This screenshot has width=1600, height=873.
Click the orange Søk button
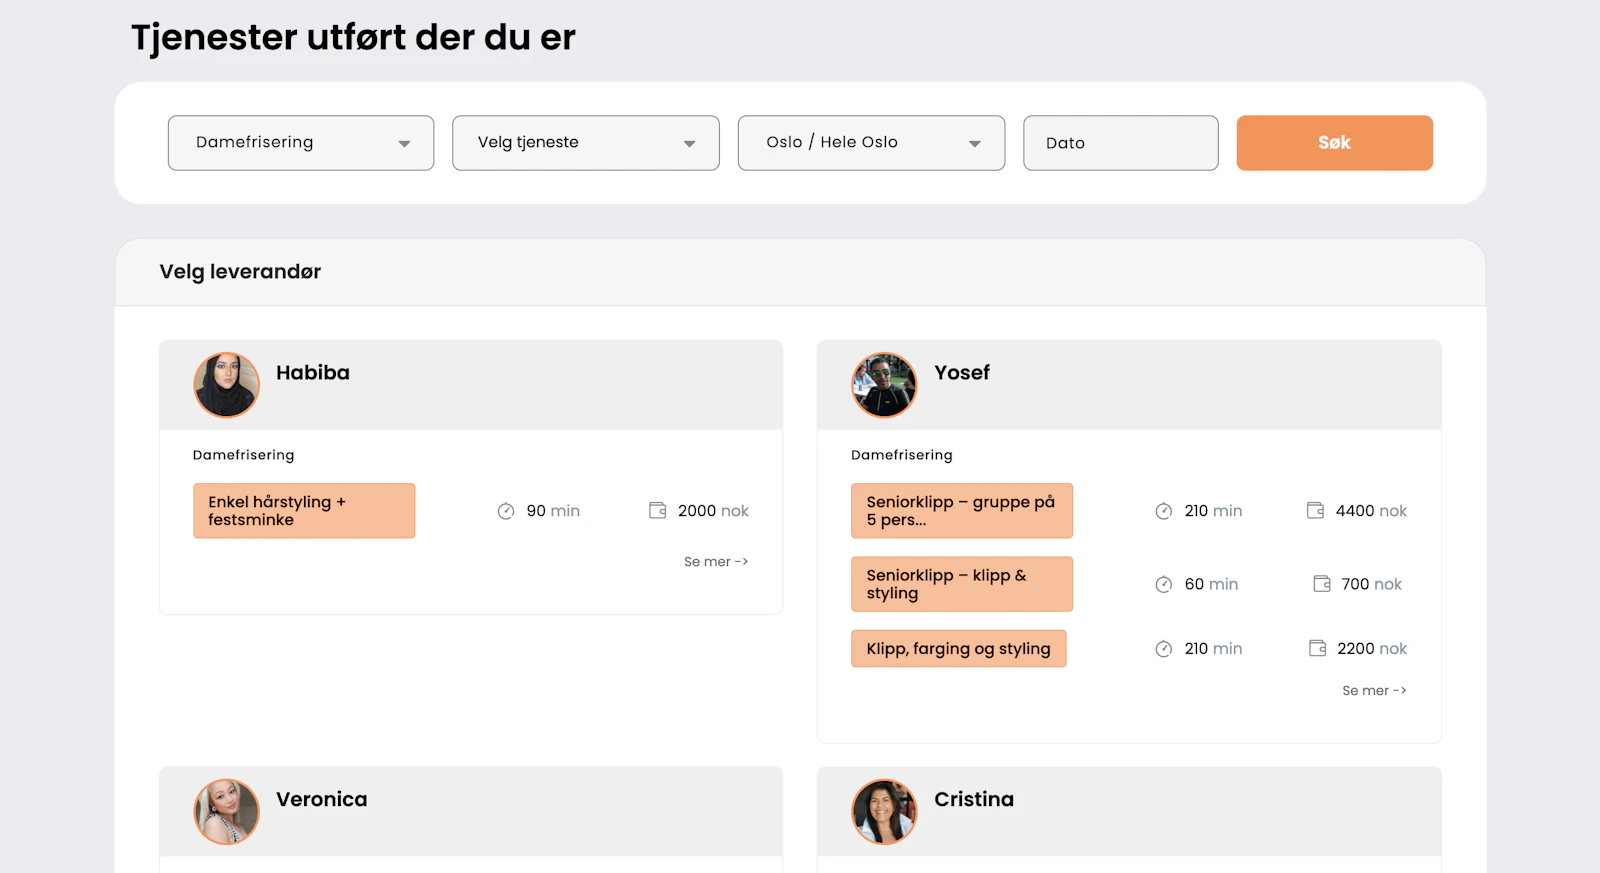1335,143
